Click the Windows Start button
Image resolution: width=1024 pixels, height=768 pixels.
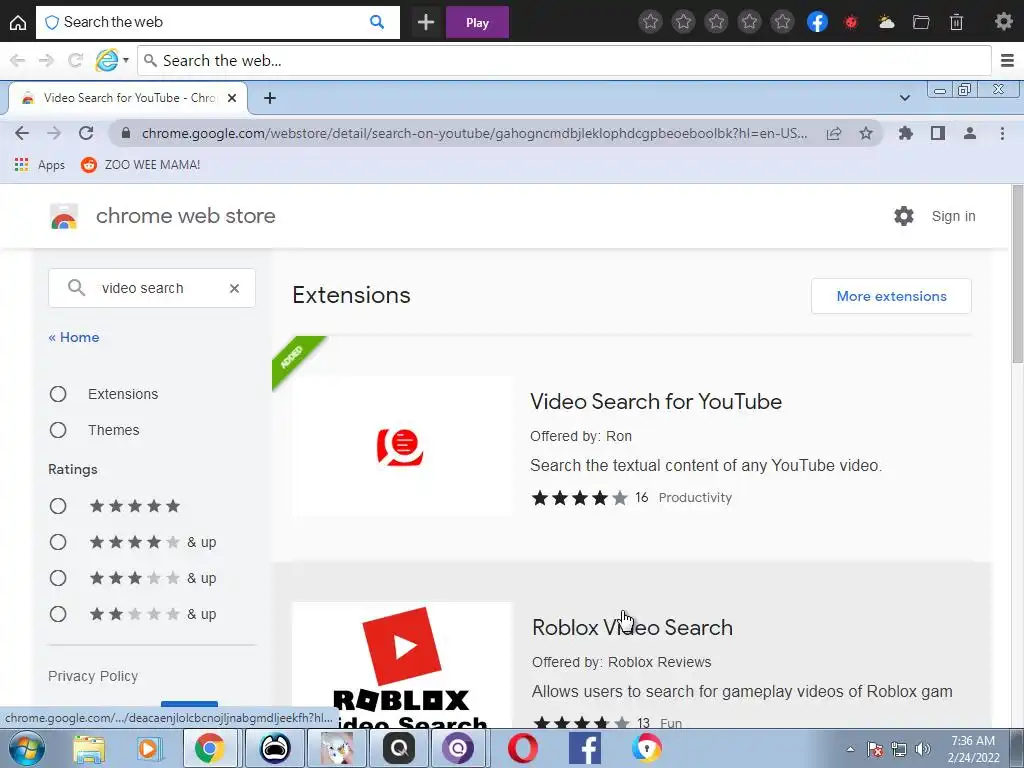[x=26, y=748]
